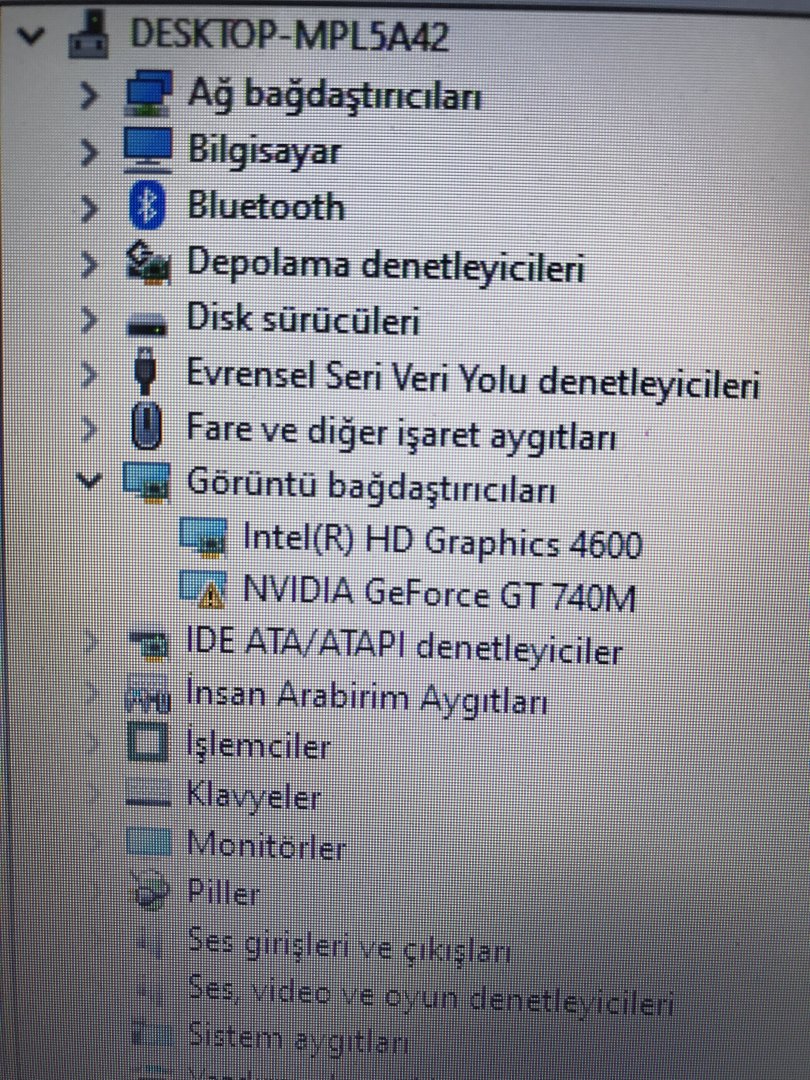The height and width of the screenshot is (1080, 810).
Task: Select Intel(R) HD Graphics 4600
Action: [x=443, y=541]
